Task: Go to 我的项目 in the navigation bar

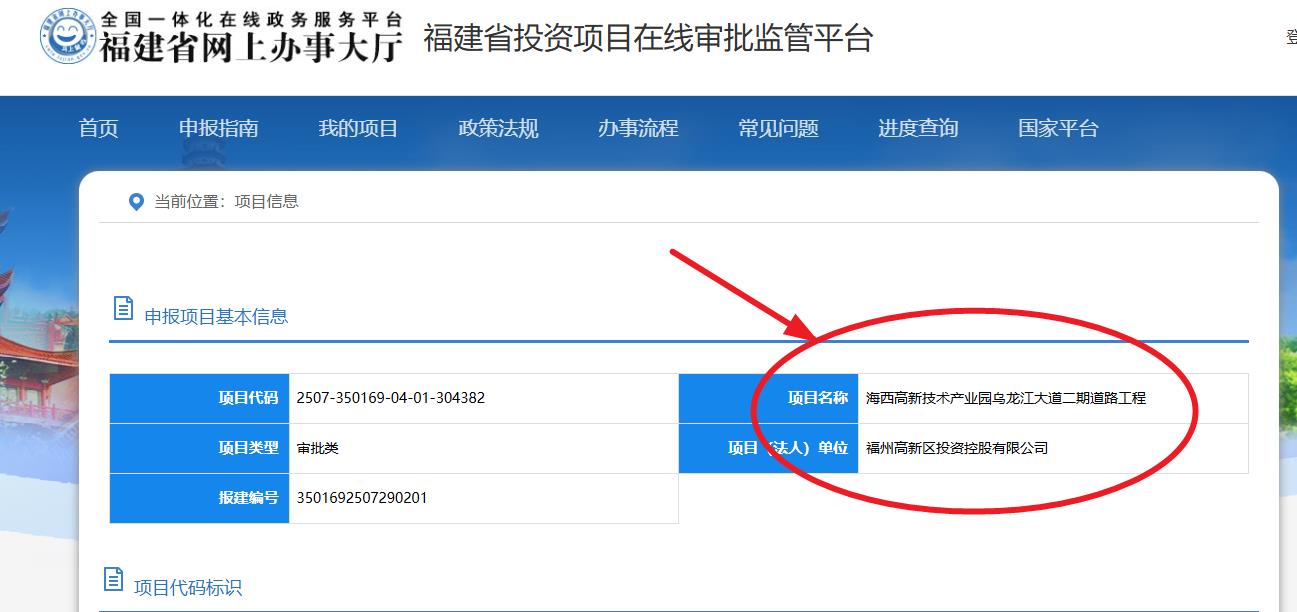Action: (x=358, y=128)
